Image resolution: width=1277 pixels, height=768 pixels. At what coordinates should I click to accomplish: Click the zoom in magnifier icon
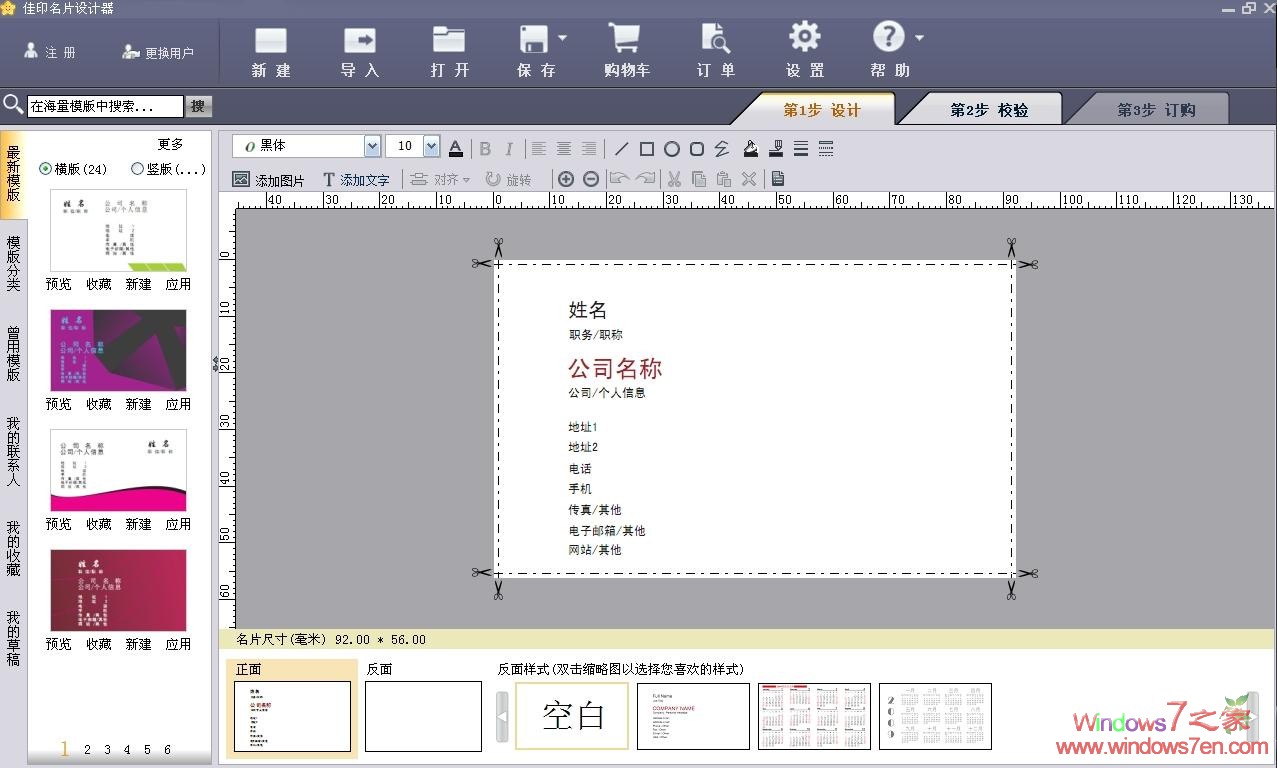[566, 179]
